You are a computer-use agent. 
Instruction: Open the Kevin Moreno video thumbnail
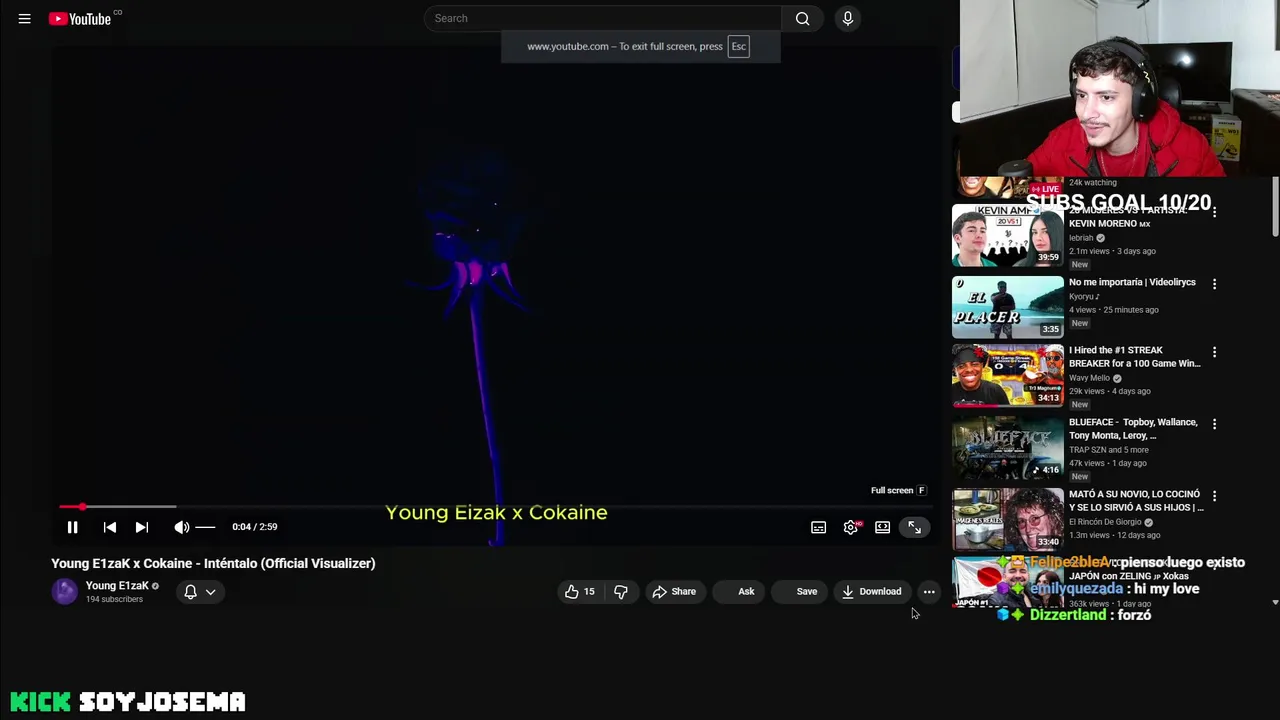point(1007,236)
